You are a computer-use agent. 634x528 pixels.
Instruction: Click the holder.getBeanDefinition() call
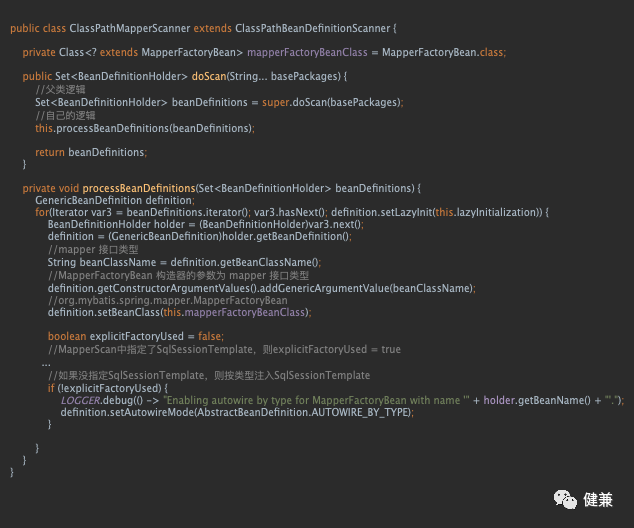click(295, 236)
